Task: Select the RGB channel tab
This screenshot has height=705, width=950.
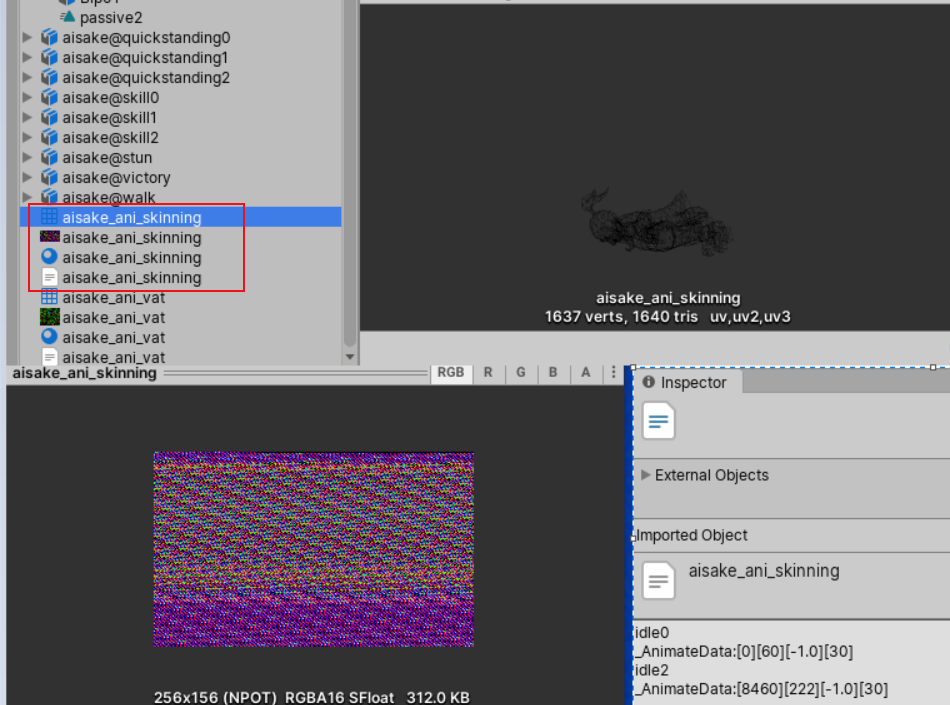Action: [x=451, y=372]
